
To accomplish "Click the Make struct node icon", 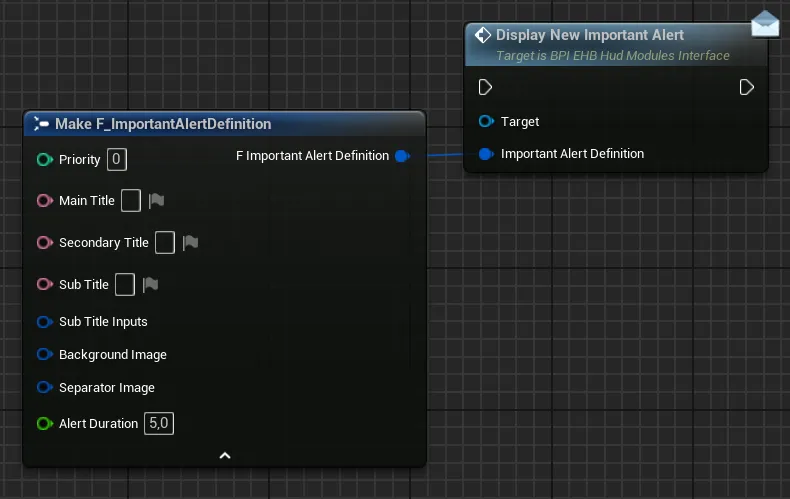I will [41, 123].
